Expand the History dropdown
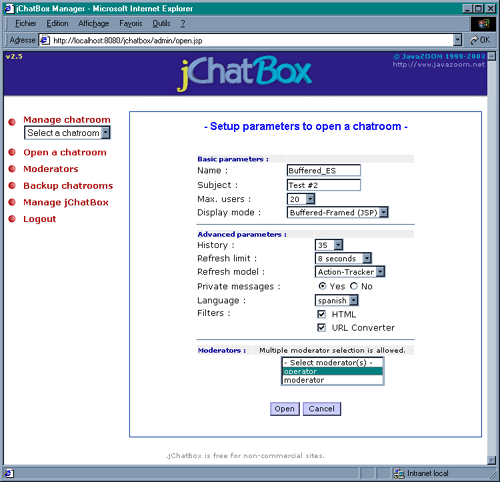 (338, 245)
